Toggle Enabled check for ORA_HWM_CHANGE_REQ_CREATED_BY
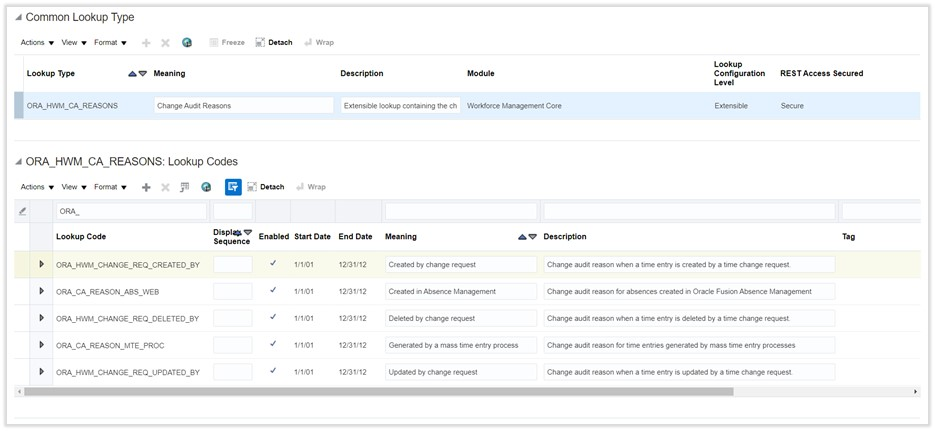The height and width of the screenshot is (431, 935). coord(273,264)
